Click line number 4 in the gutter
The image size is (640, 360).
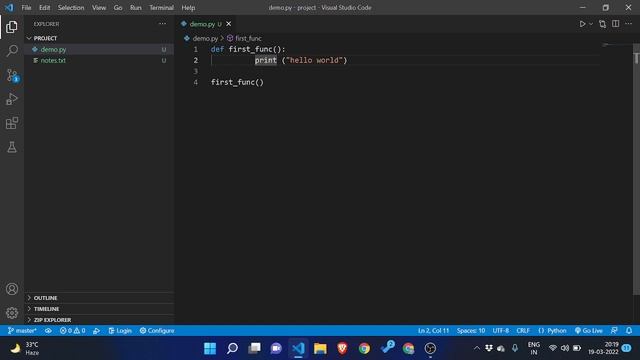196,82
